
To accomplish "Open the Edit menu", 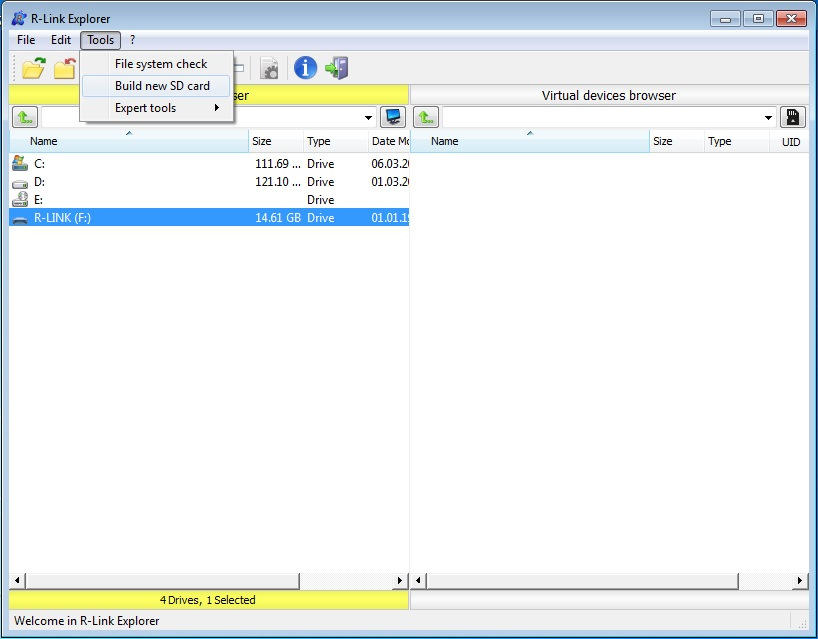I will coord(61,40).
